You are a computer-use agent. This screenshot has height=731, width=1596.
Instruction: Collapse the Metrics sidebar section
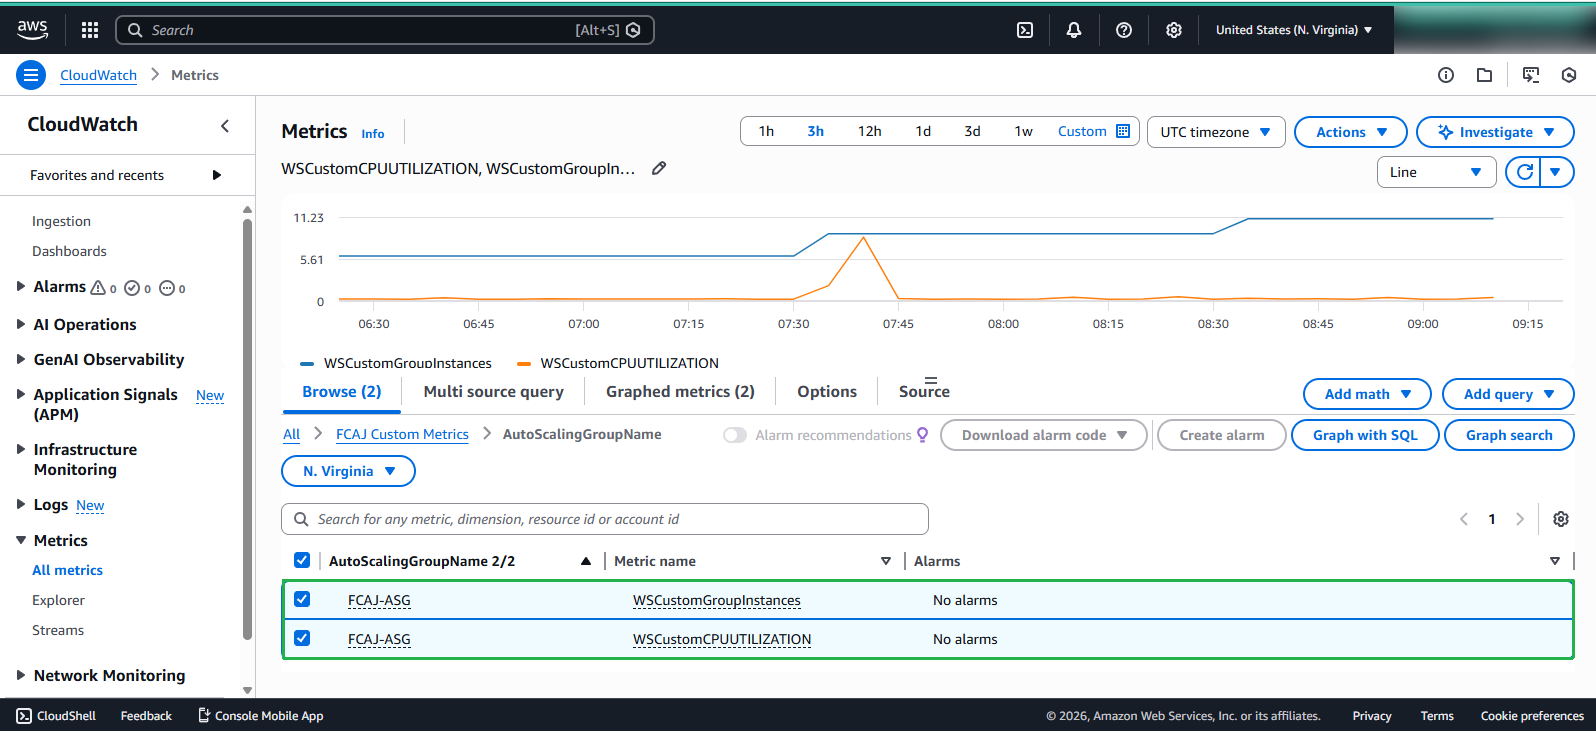pyautogui.click(x=21, y=540)
